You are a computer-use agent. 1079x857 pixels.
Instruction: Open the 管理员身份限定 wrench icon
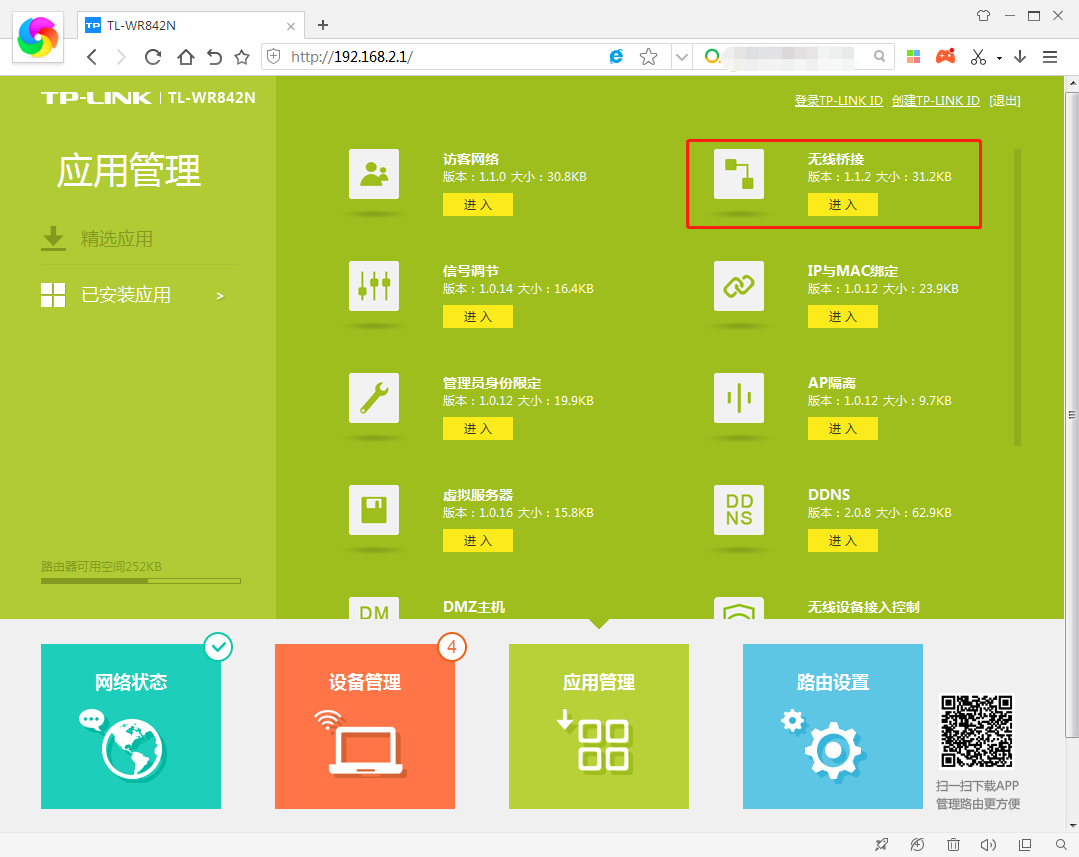tap(374, 398)
